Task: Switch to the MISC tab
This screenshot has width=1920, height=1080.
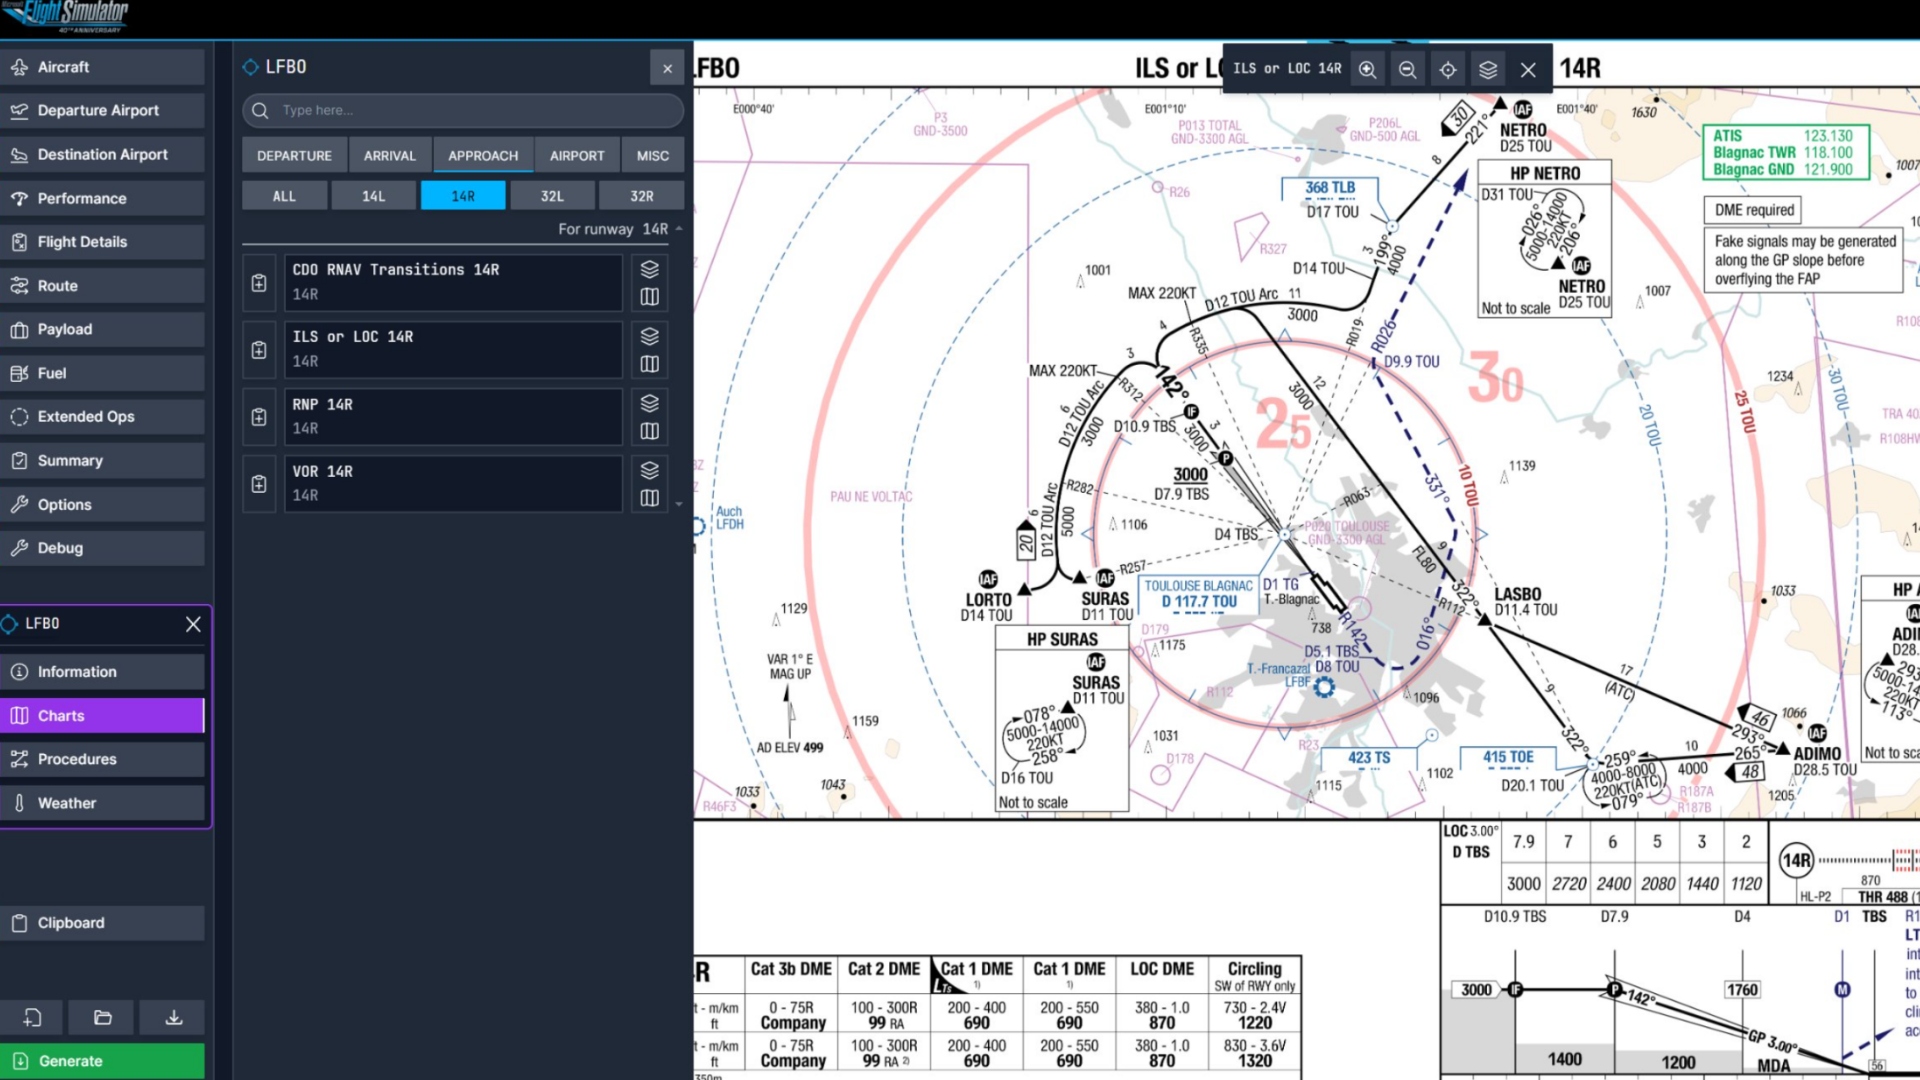Action: [653, 156]
